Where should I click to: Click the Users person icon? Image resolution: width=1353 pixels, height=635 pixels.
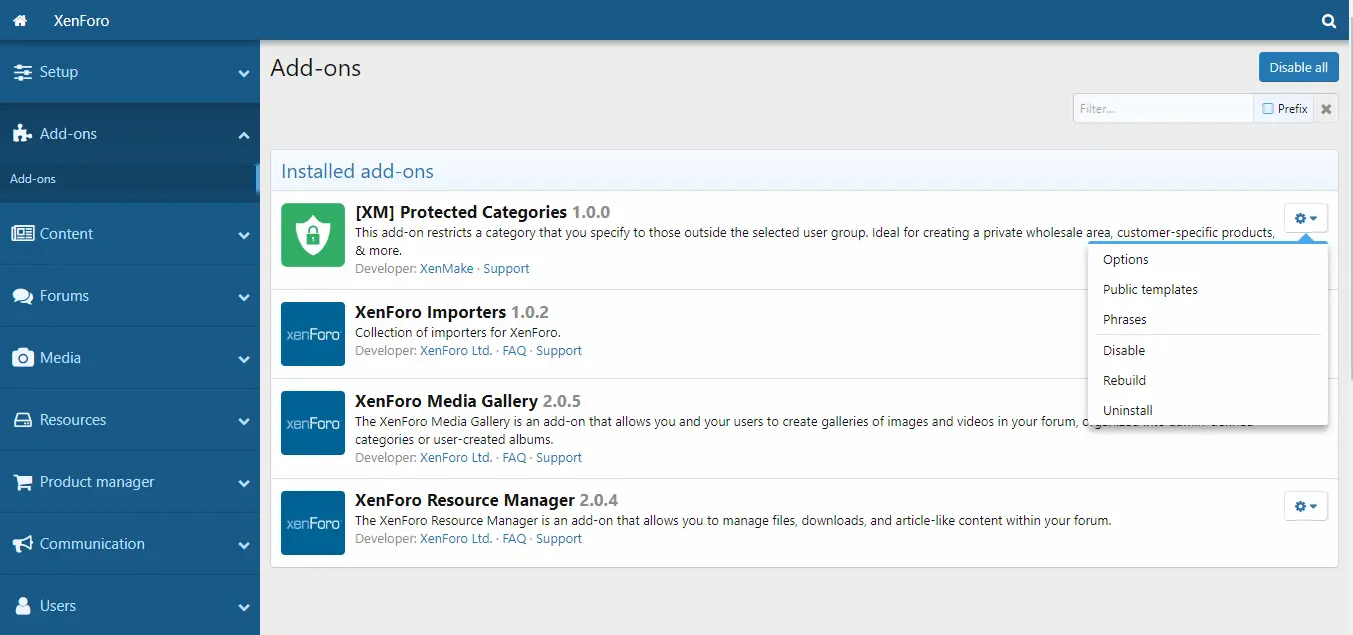point(22,606)
